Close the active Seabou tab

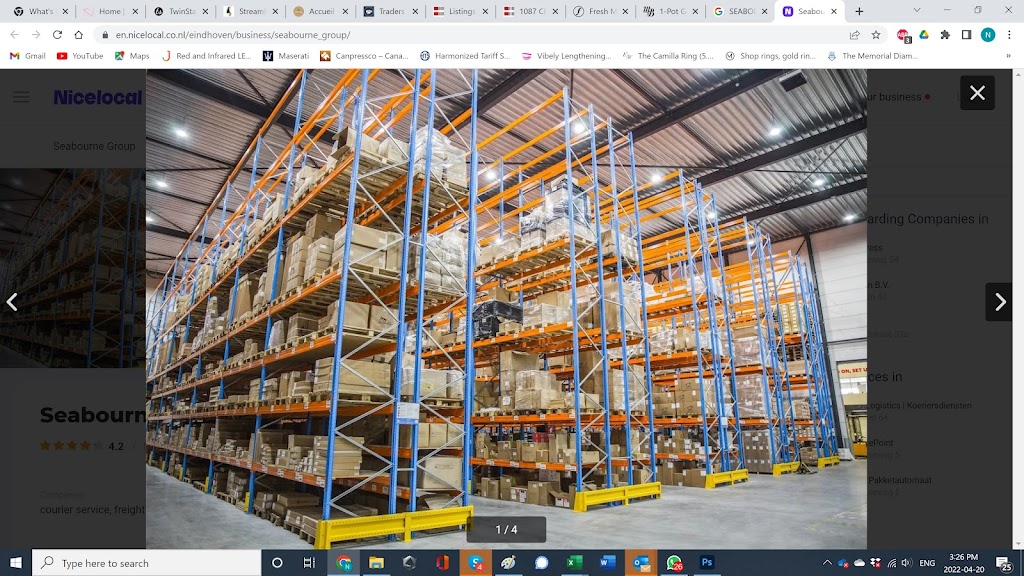coord(834,11)
